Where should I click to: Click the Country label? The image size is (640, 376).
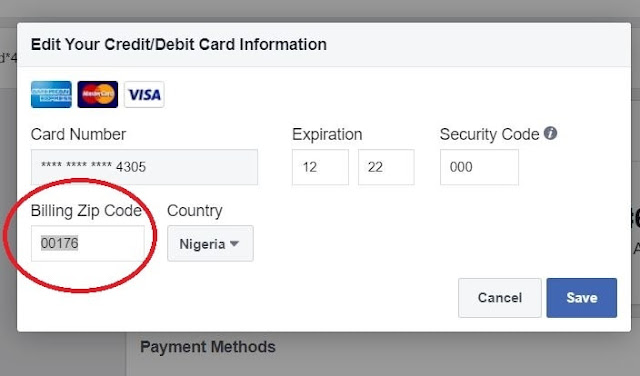[x=195, y=211]
